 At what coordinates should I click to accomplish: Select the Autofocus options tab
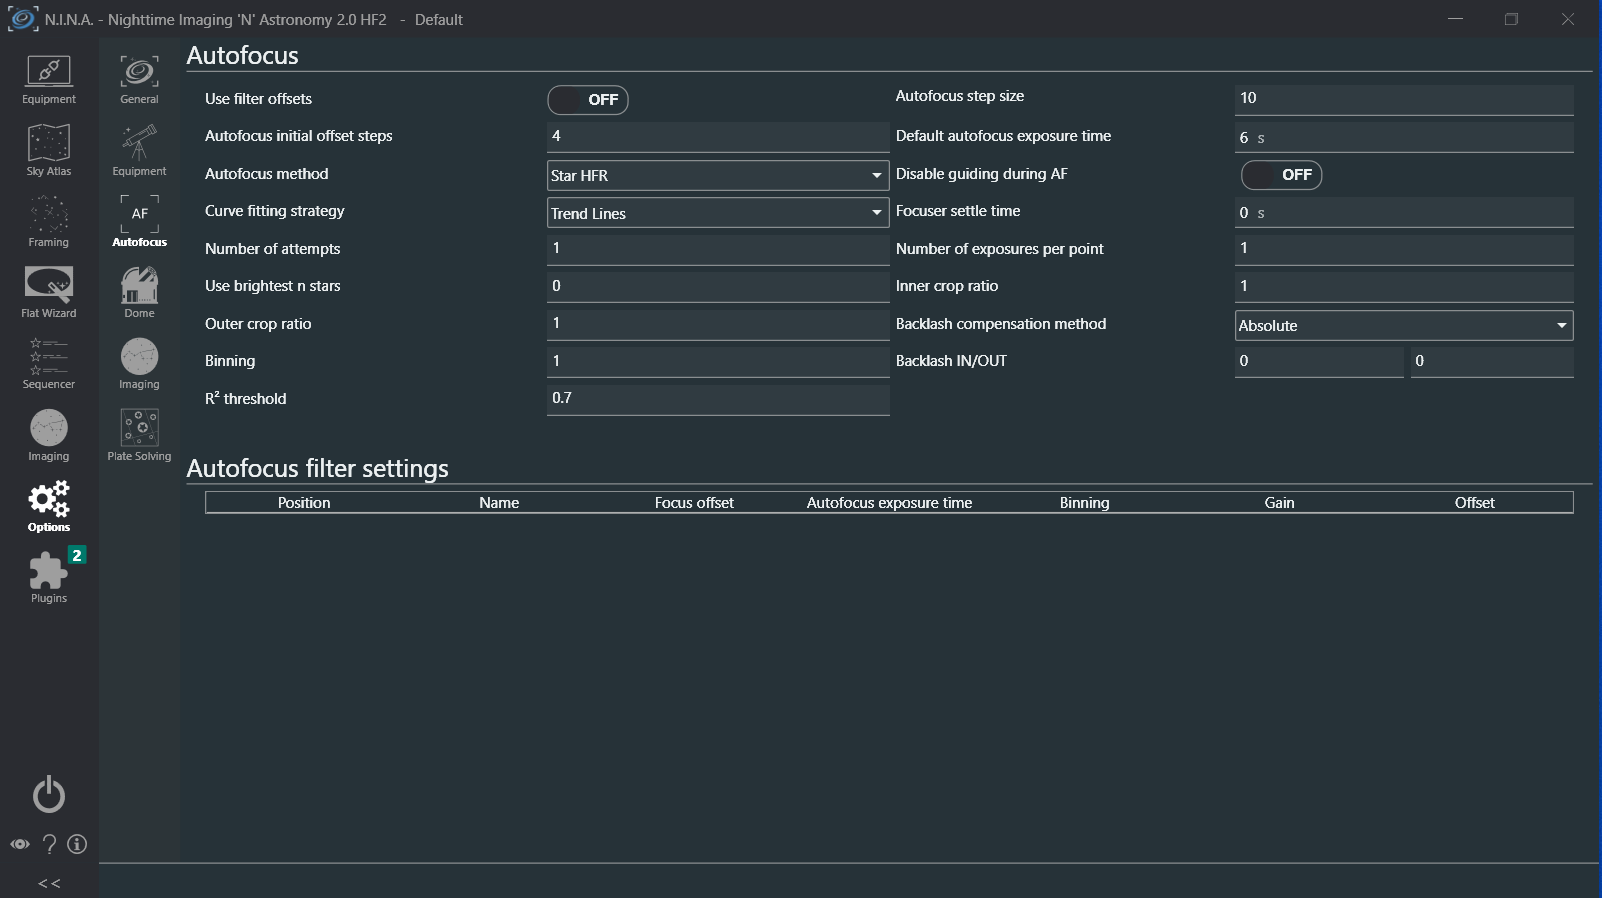[x=139, y=222]
